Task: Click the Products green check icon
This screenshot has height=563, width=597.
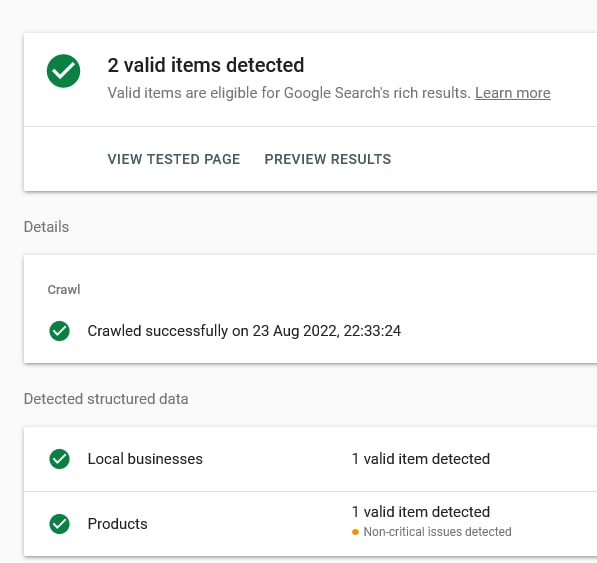Action: tap(59, 524)
